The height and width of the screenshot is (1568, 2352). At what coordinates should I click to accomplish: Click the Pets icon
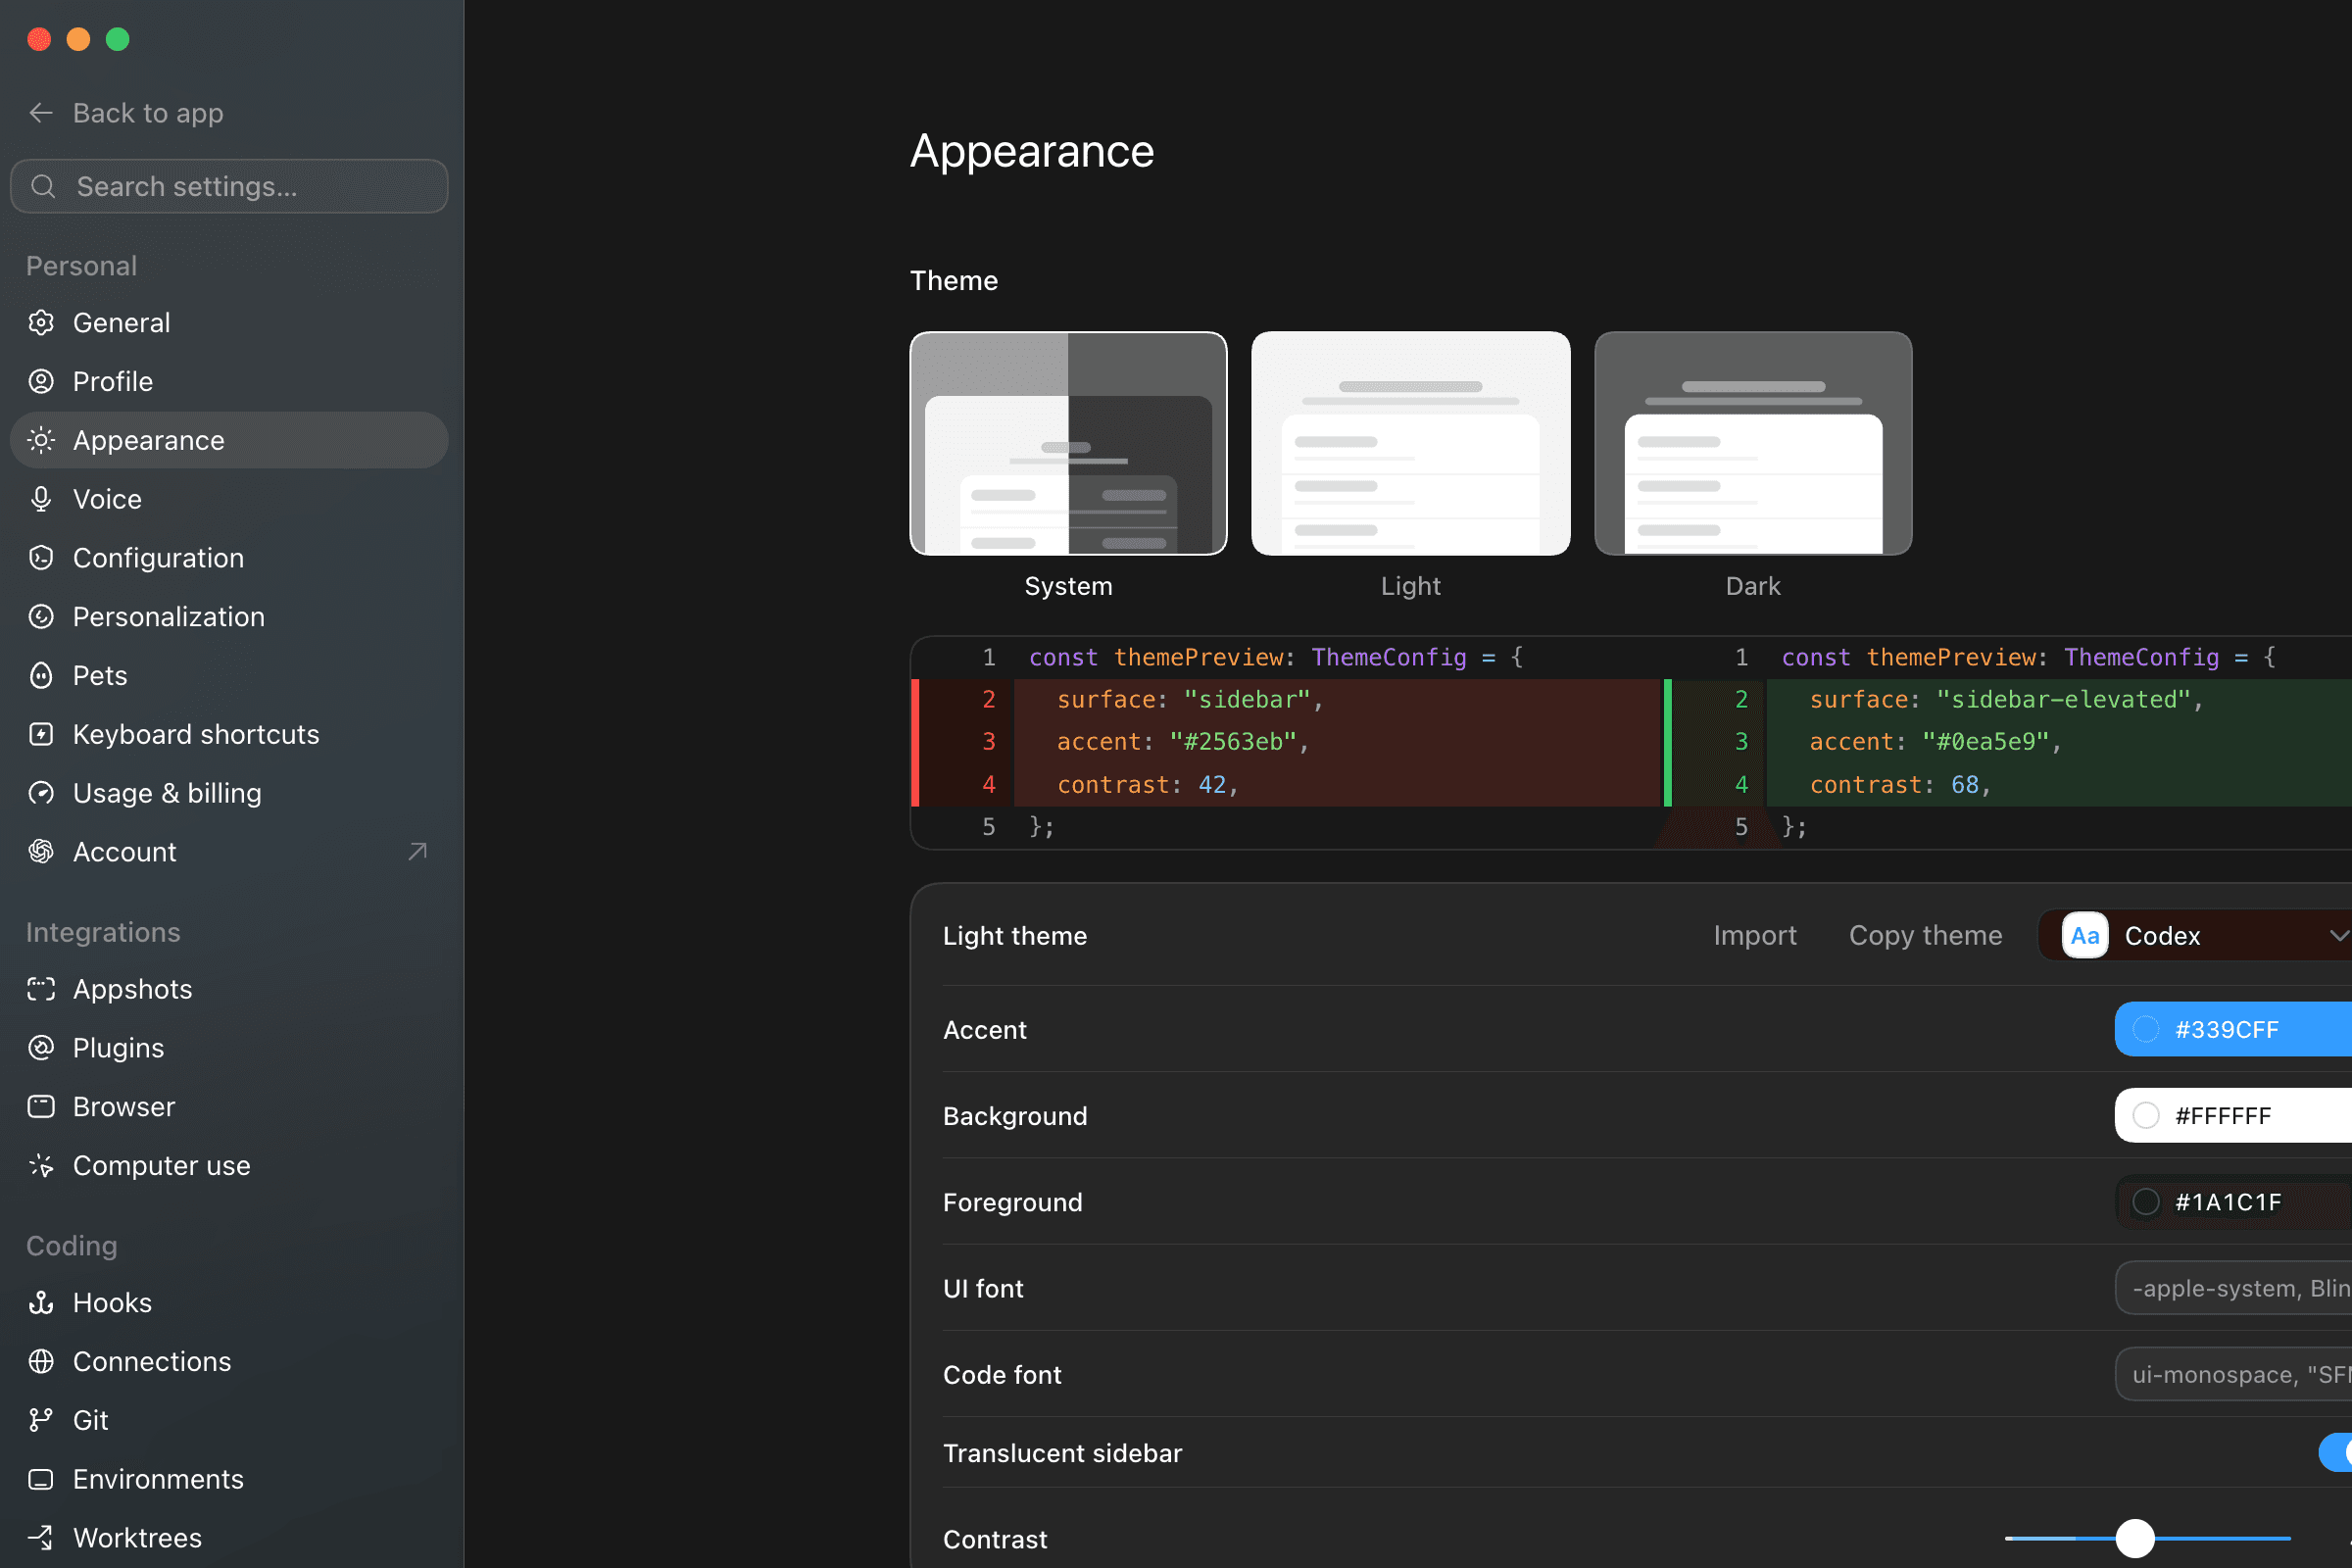[41, 675]
